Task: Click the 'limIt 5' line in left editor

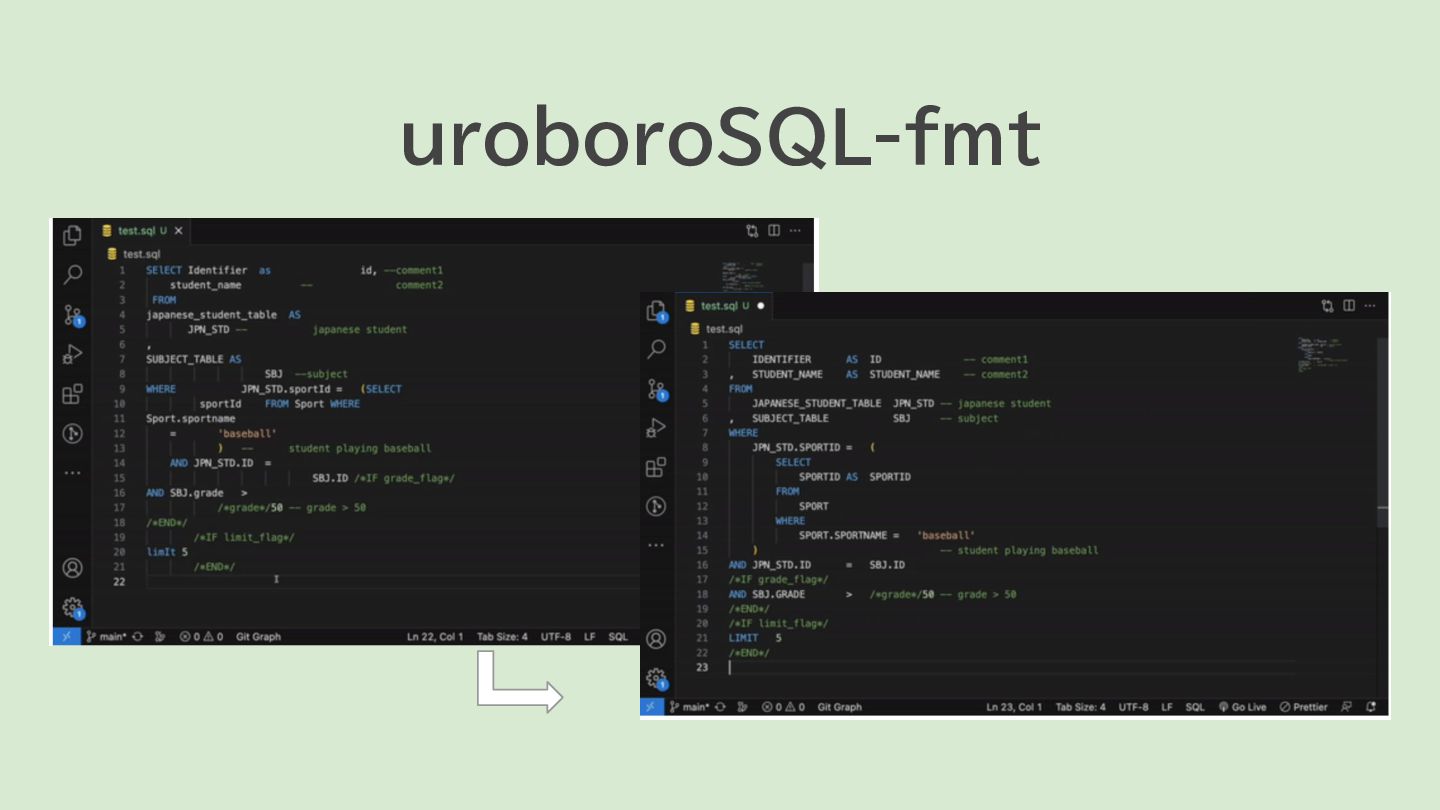Action: [x=167, y=552]
